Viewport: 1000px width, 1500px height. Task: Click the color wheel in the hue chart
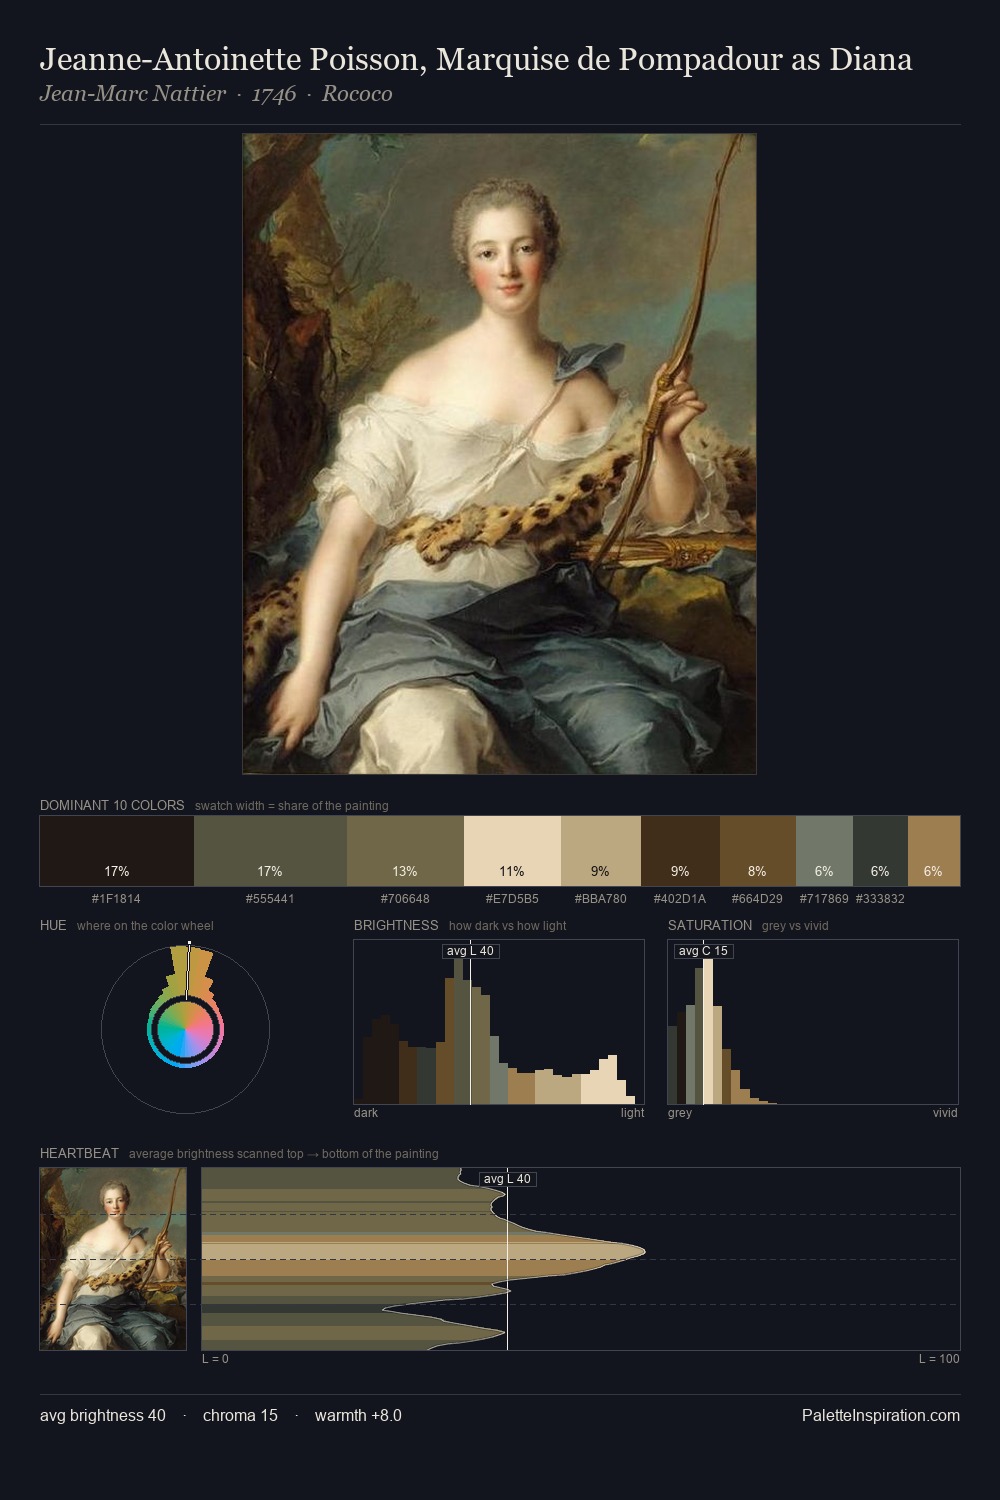point(185,1029)
